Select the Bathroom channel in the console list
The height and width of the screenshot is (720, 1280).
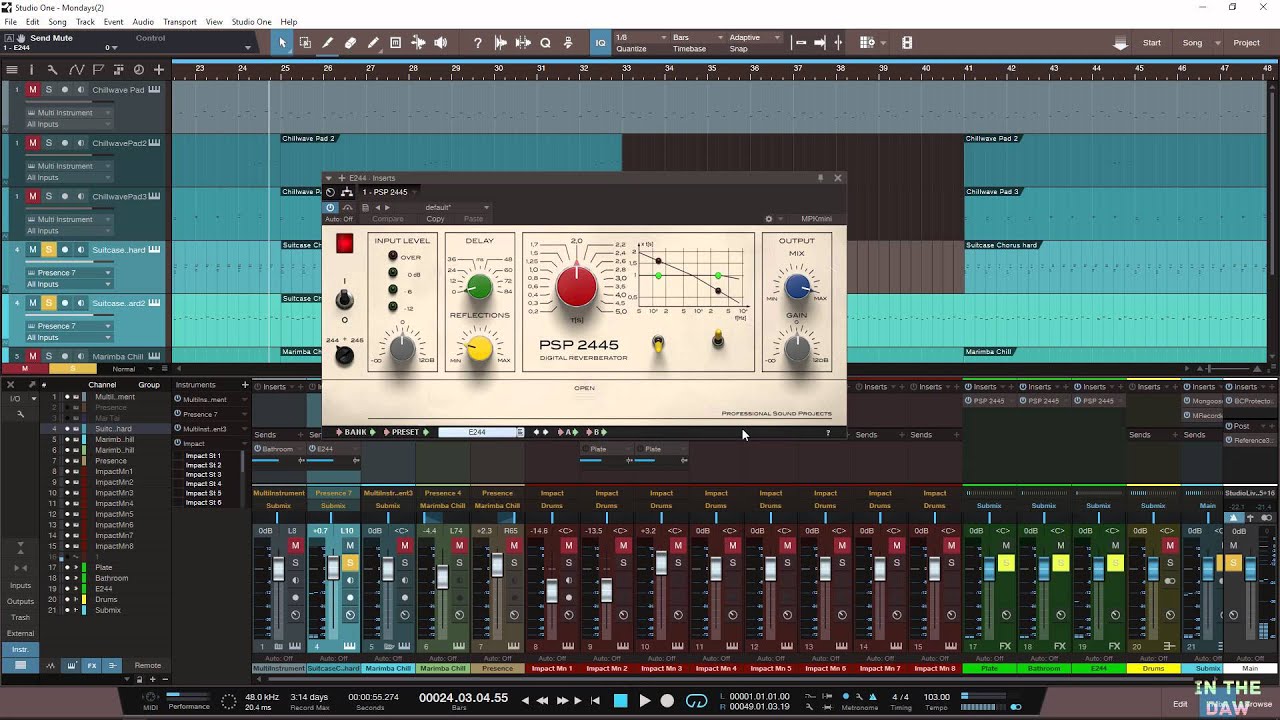[111, 578]
